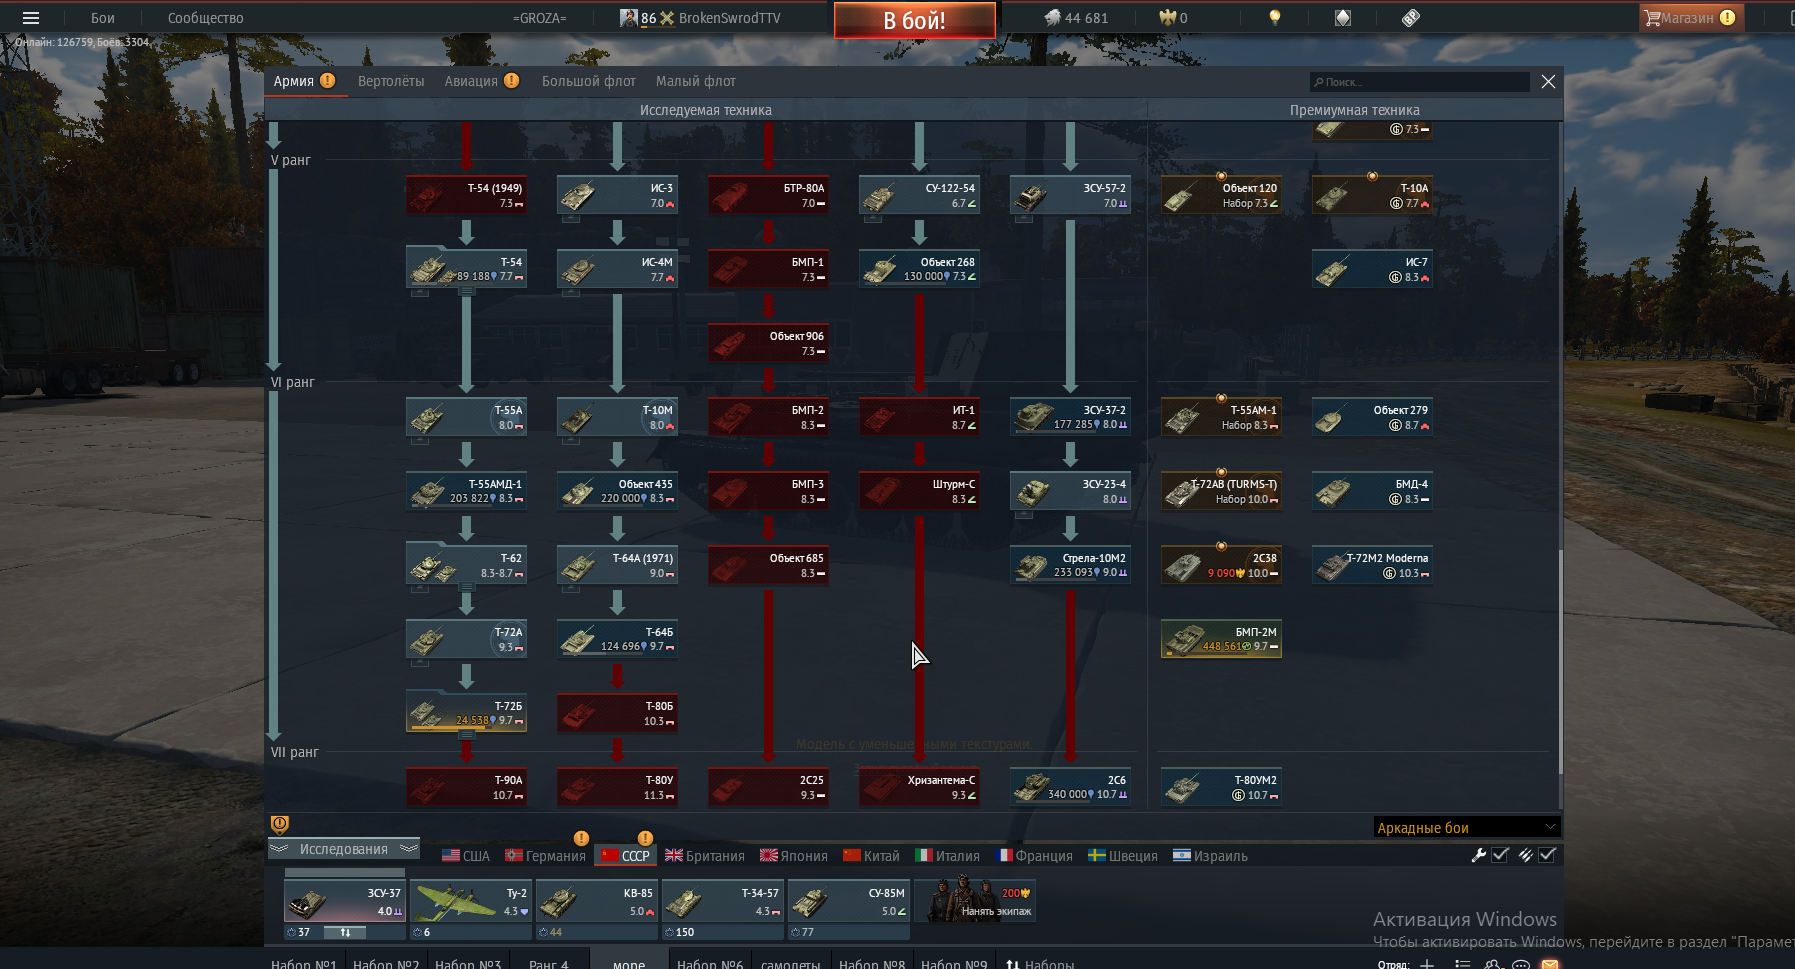Switch to the Большой флот tab

tap(589, 81)
